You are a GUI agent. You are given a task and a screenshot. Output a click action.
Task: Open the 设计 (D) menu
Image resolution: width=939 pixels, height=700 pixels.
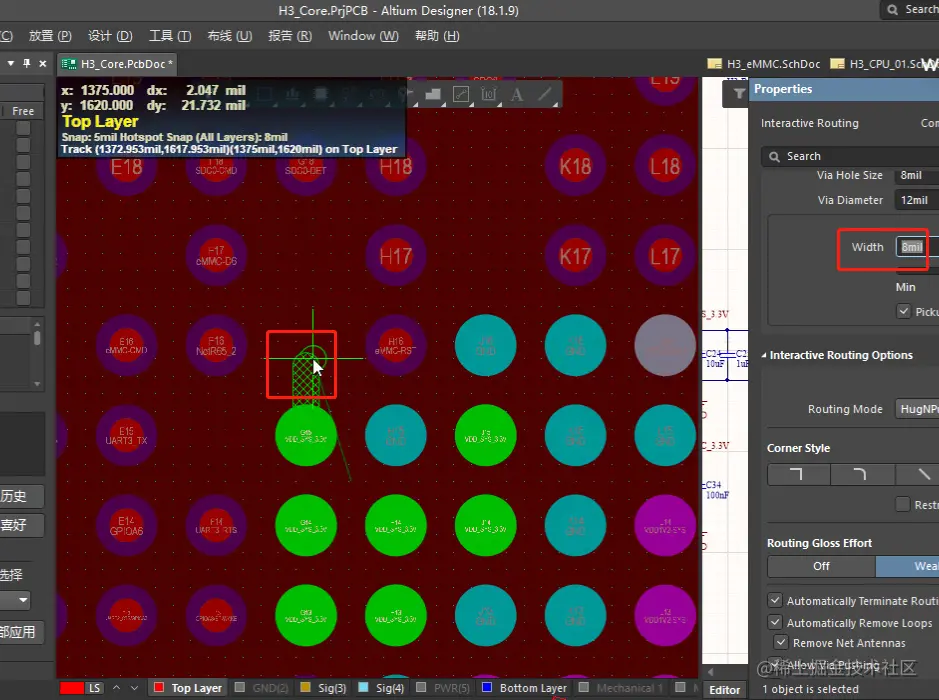(x=110, y=36)
